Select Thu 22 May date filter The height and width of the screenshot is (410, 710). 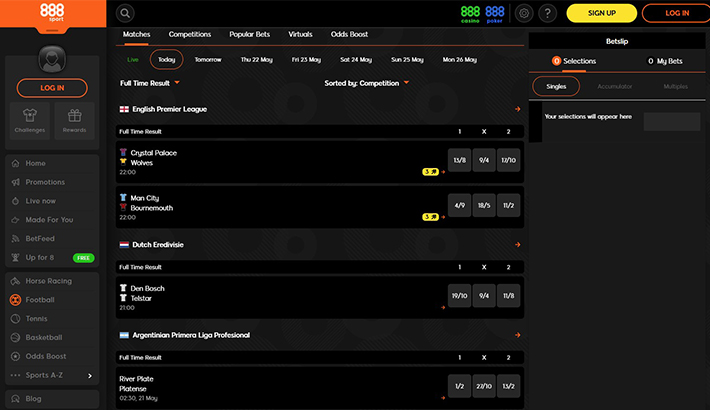pos(257,60)
